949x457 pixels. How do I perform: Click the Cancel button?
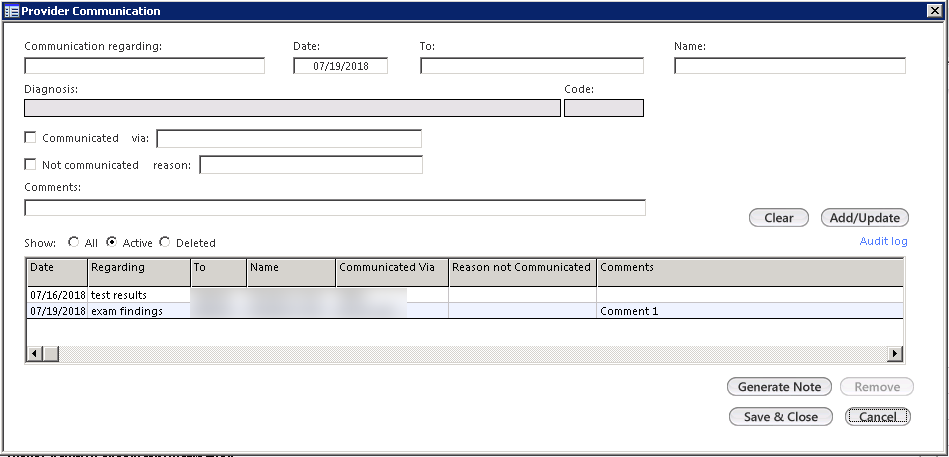click(878, 416)
